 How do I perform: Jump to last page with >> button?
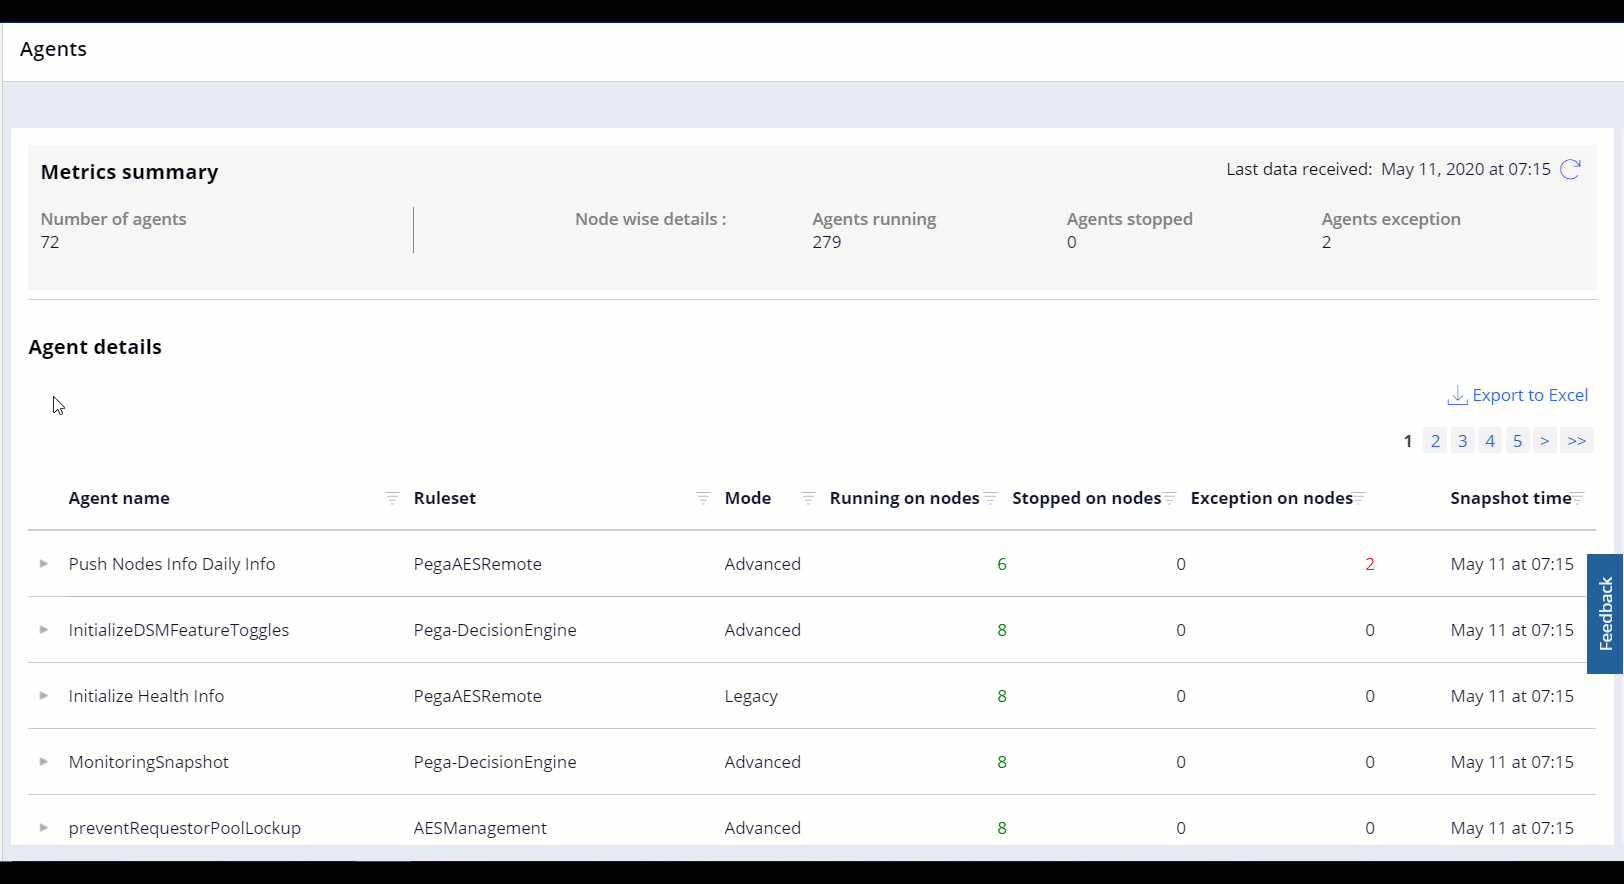[x=1576, y=441]
